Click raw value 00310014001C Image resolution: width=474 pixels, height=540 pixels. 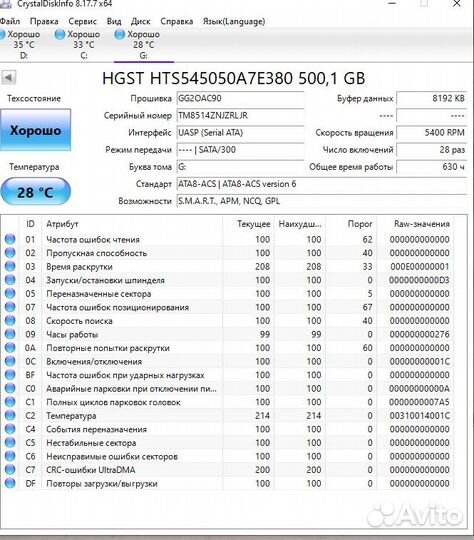tap(419, 416)
